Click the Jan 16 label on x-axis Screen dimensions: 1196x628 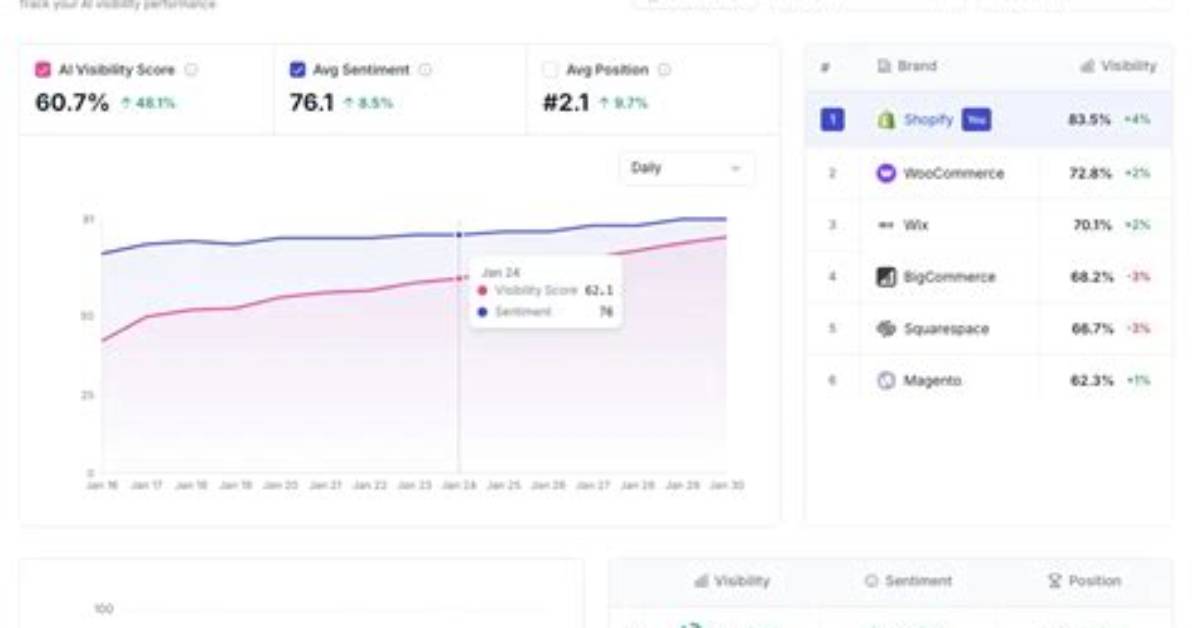102,485
